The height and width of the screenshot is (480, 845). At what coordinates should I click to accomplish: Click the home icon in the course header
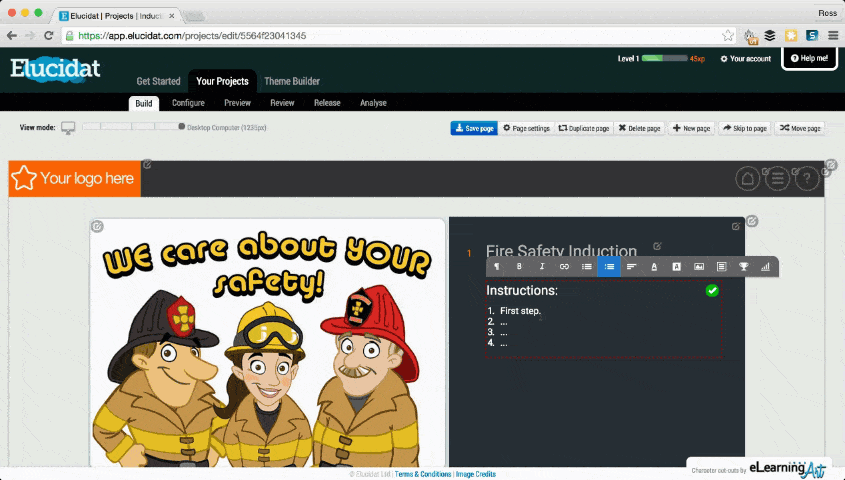747,178
